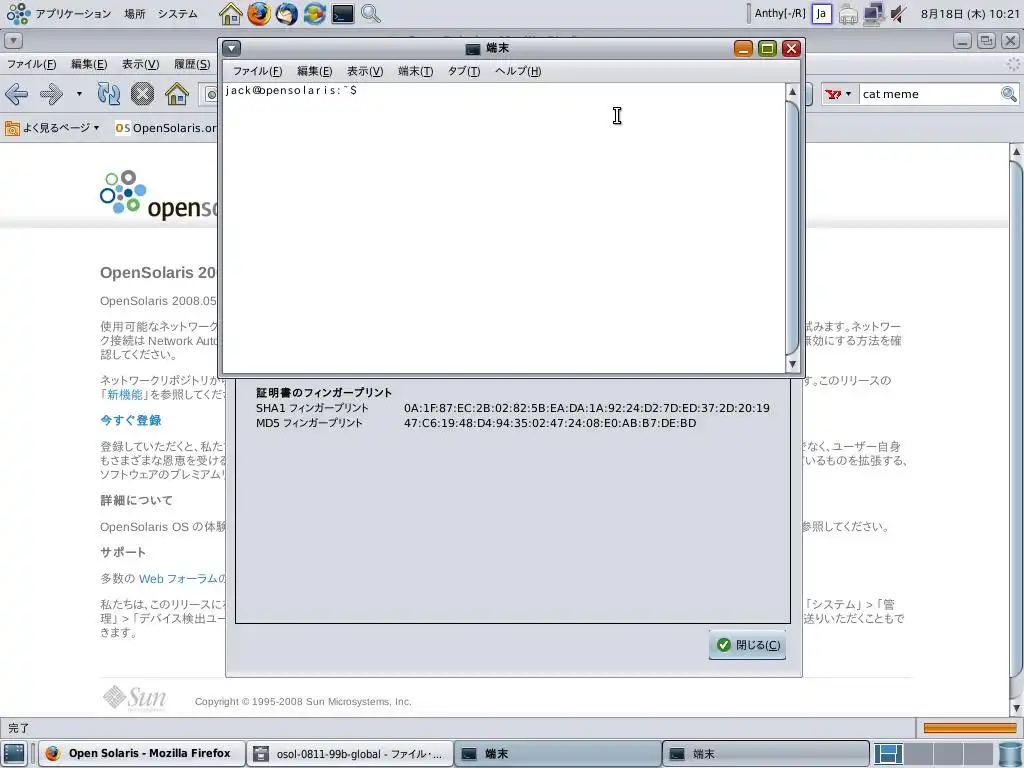
Task: Click the 完了 status bar text
Action: [x=18, y=728]
